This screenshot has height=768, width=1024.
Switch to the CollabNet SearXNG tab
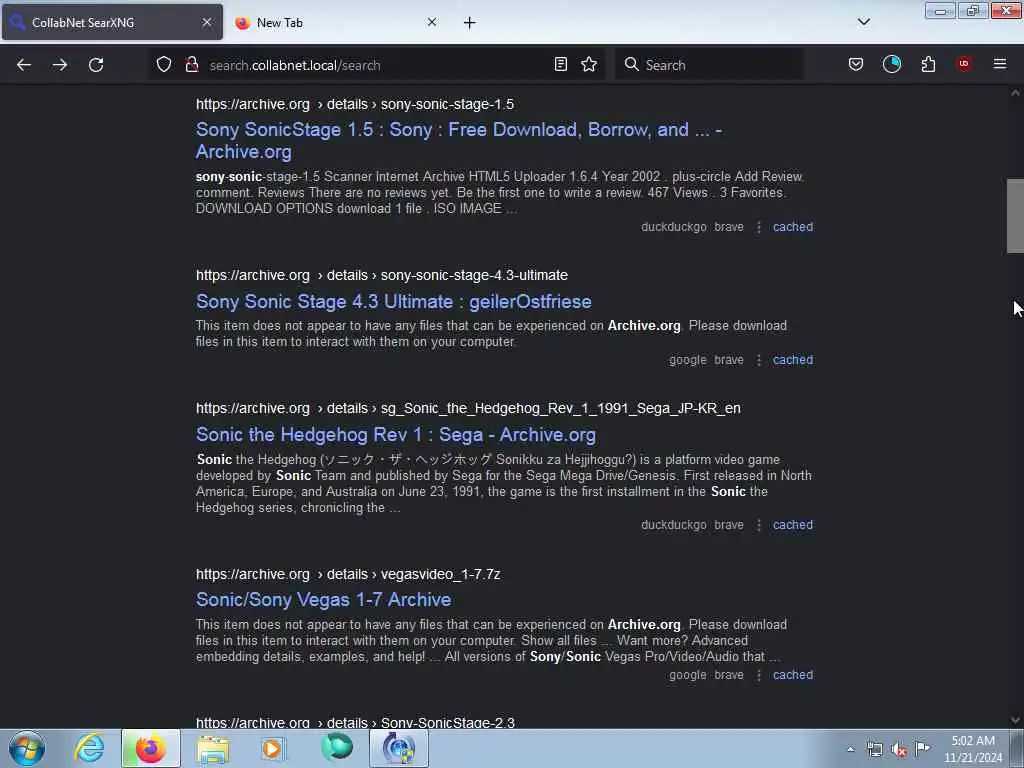pos(112,22)
